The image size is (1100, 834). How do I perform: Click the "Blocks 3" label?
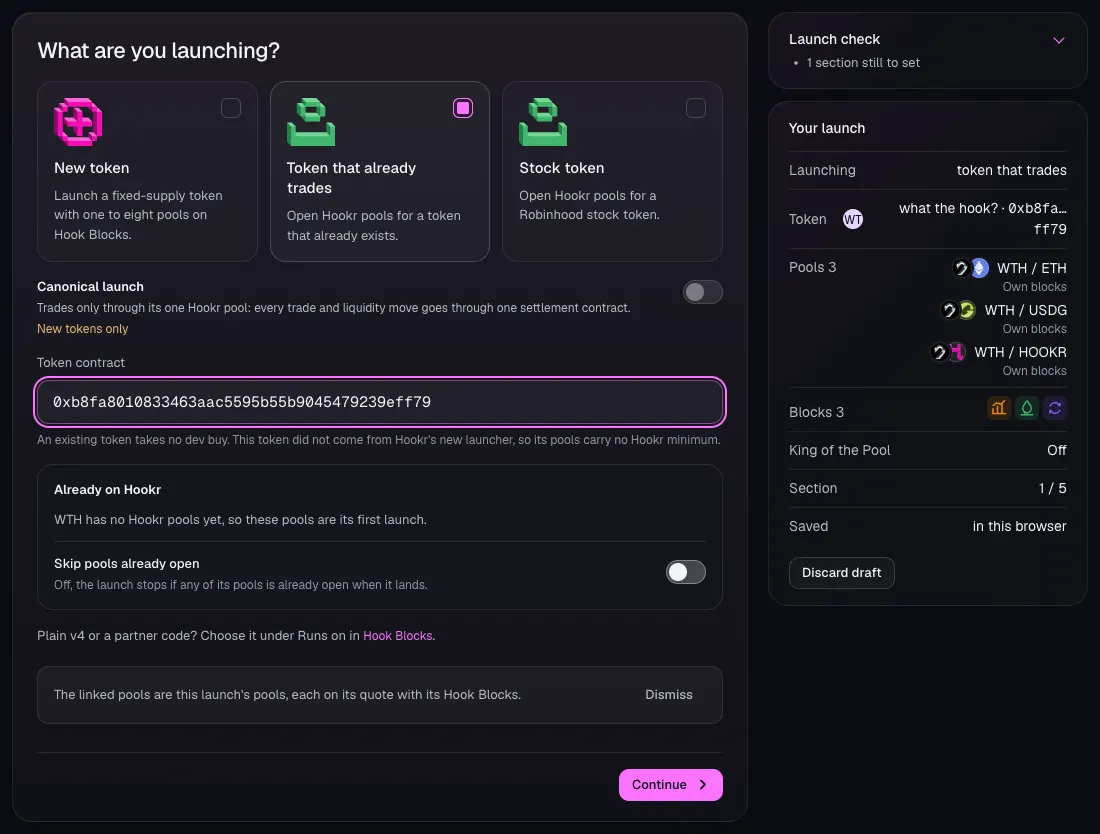pyautogui.click(x=817, y=412)
